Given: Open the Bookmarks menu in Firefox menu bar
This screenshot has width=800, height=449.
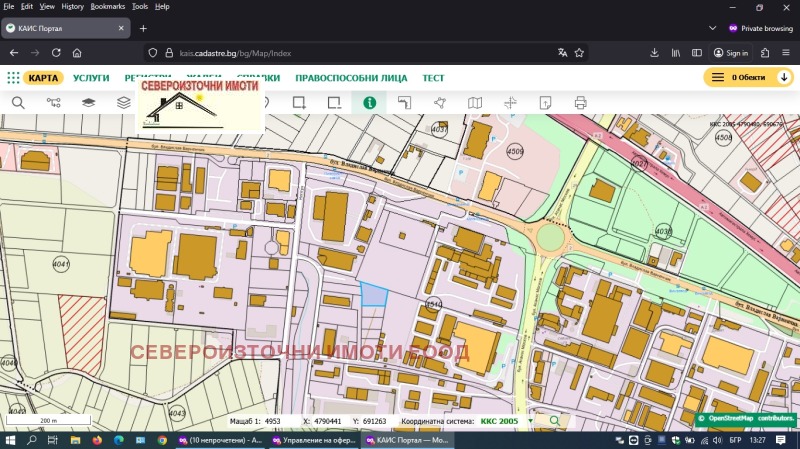Looking at the screenshot, I should click(108, 6).
